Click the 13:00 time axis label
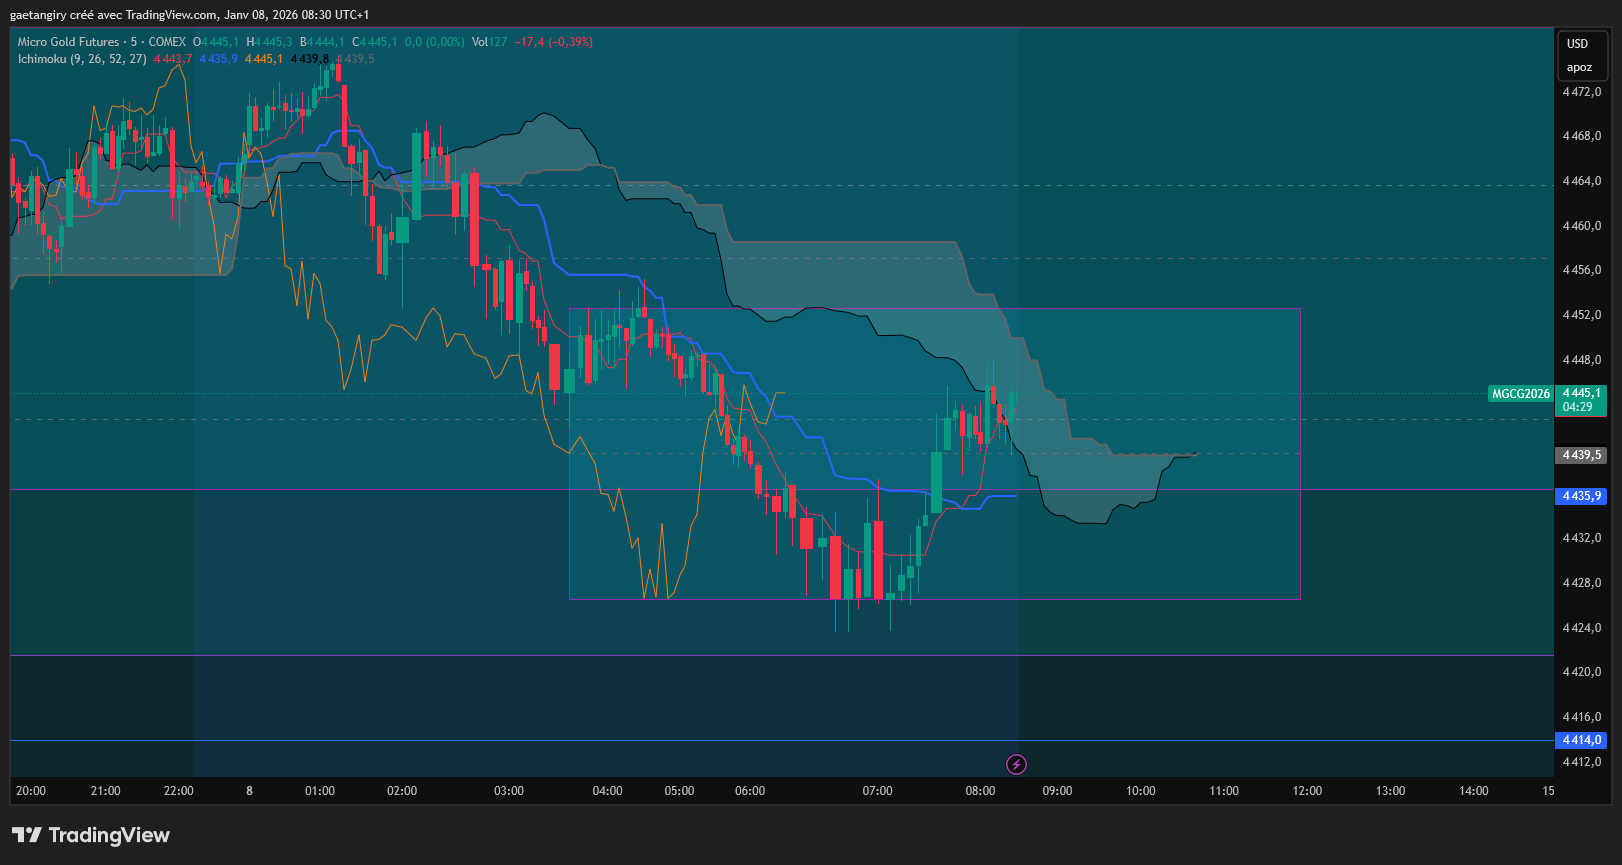Image resolution: width=1622 pixels, height=865 pixels. [1391, 791]
